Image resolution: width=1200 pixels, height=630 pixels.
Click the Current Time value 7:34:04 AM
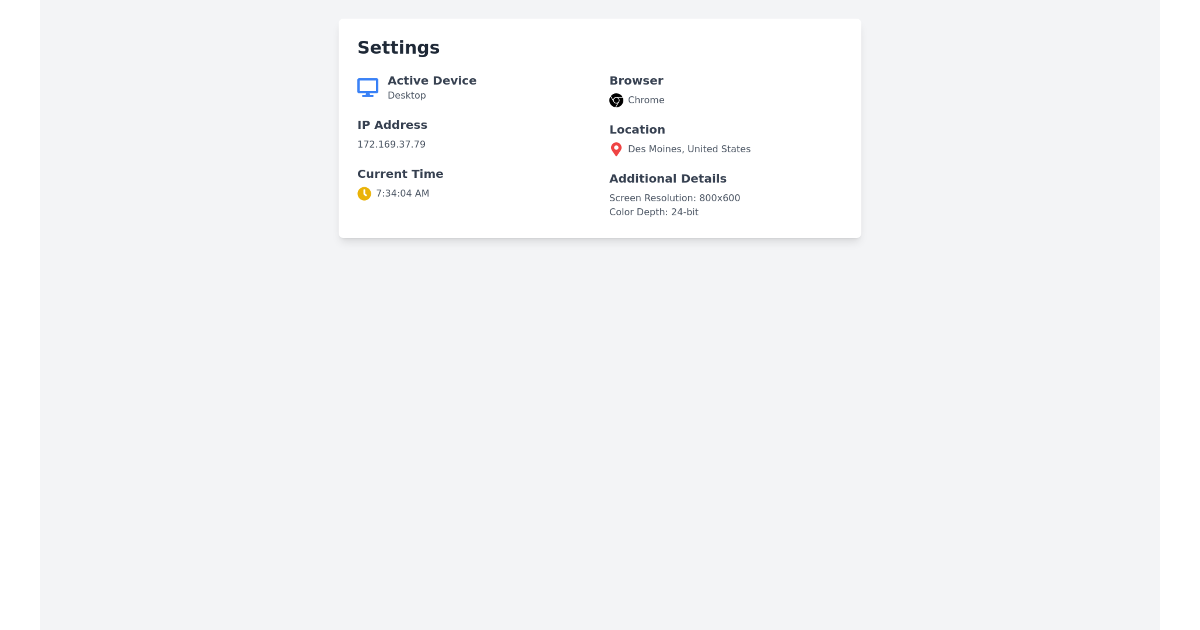402,193
